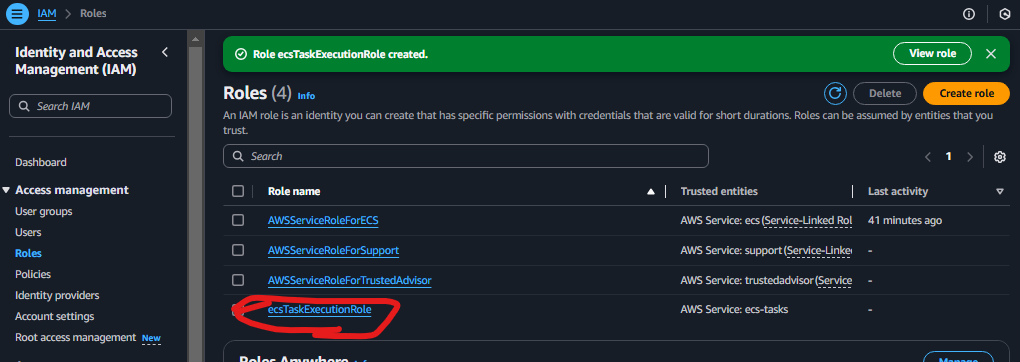Click the View role button
Image resolution: width=1020 pixels, height=362 pixels.
[932, 53]
